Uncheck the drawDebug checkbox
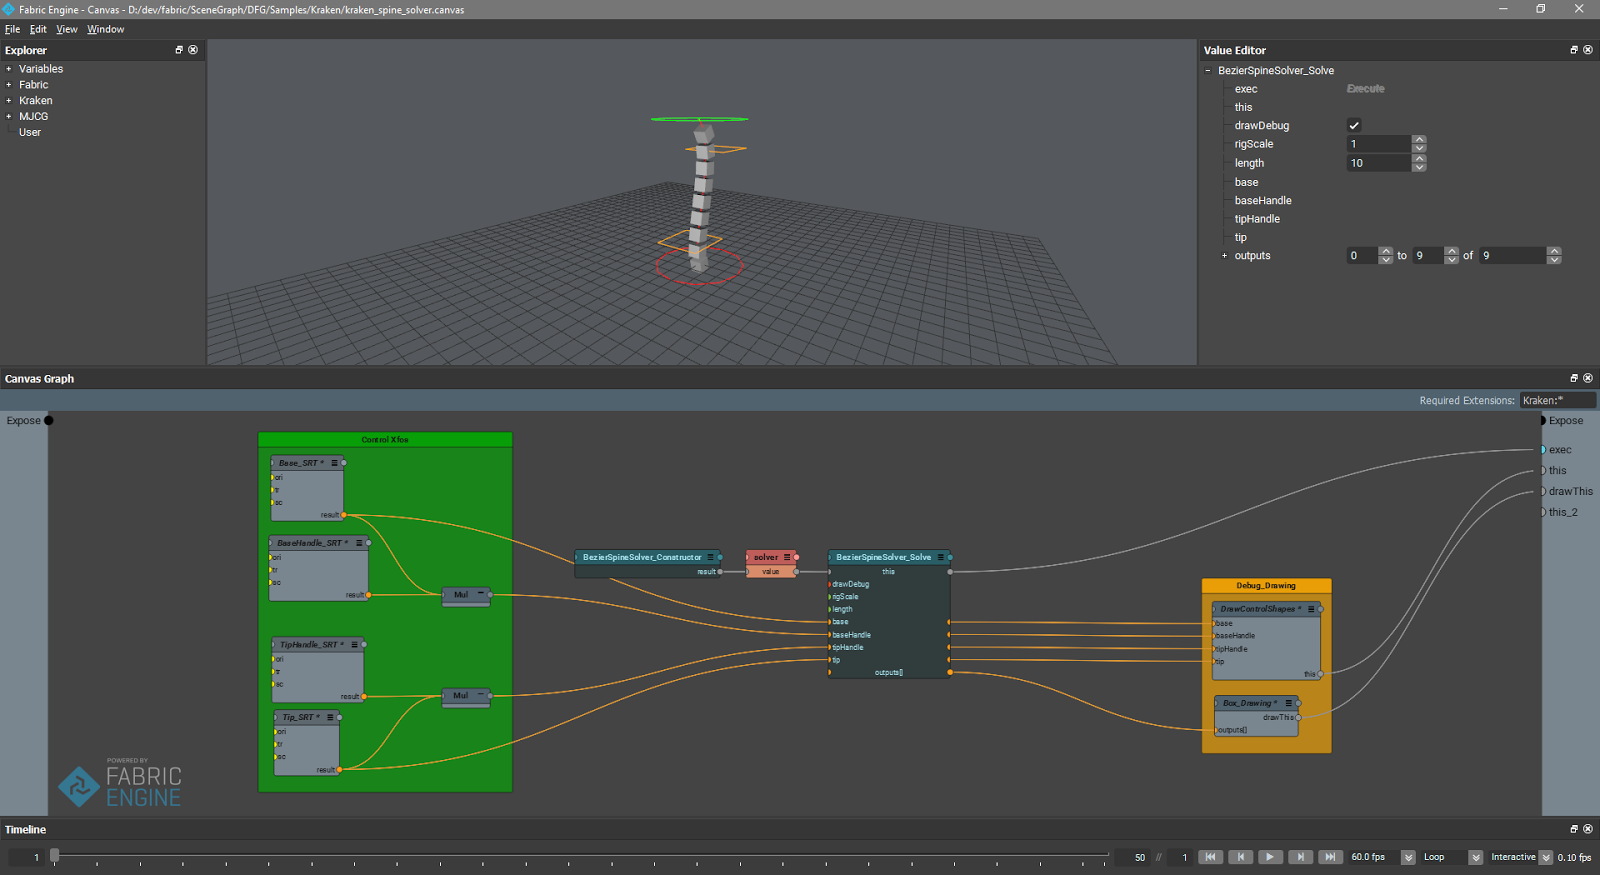This screenshot has width=1600, height=875. pyautogui.click(x=1354, y=126)
